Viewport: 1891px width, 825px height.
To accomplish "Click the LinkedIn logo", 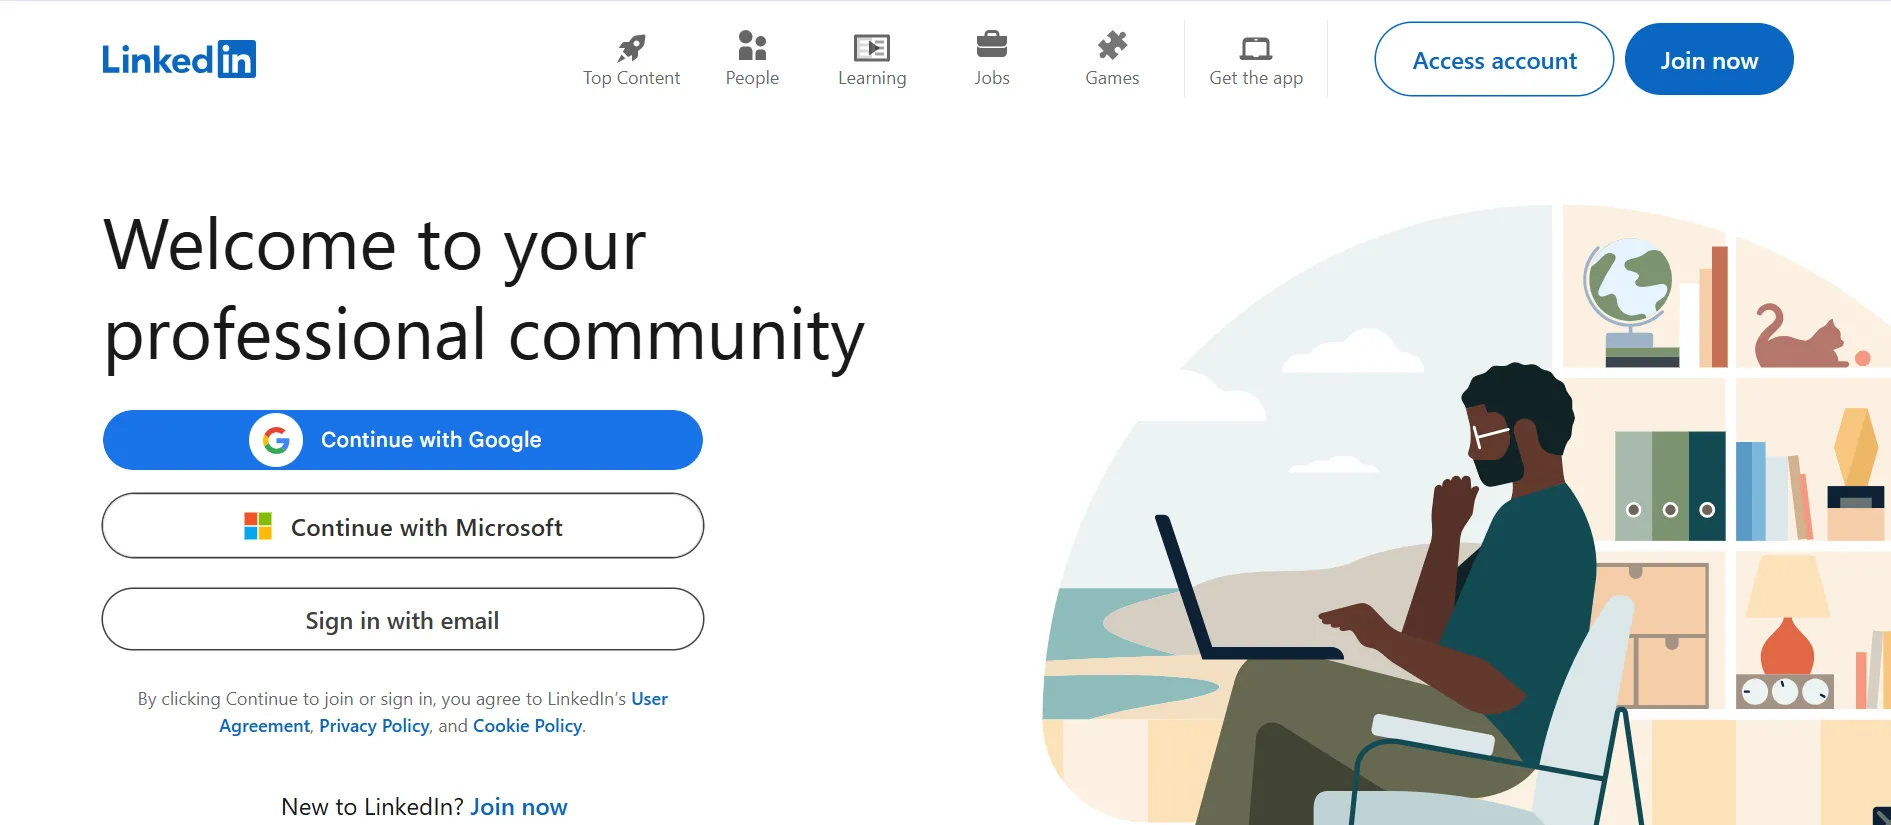I will click(179, 59).
